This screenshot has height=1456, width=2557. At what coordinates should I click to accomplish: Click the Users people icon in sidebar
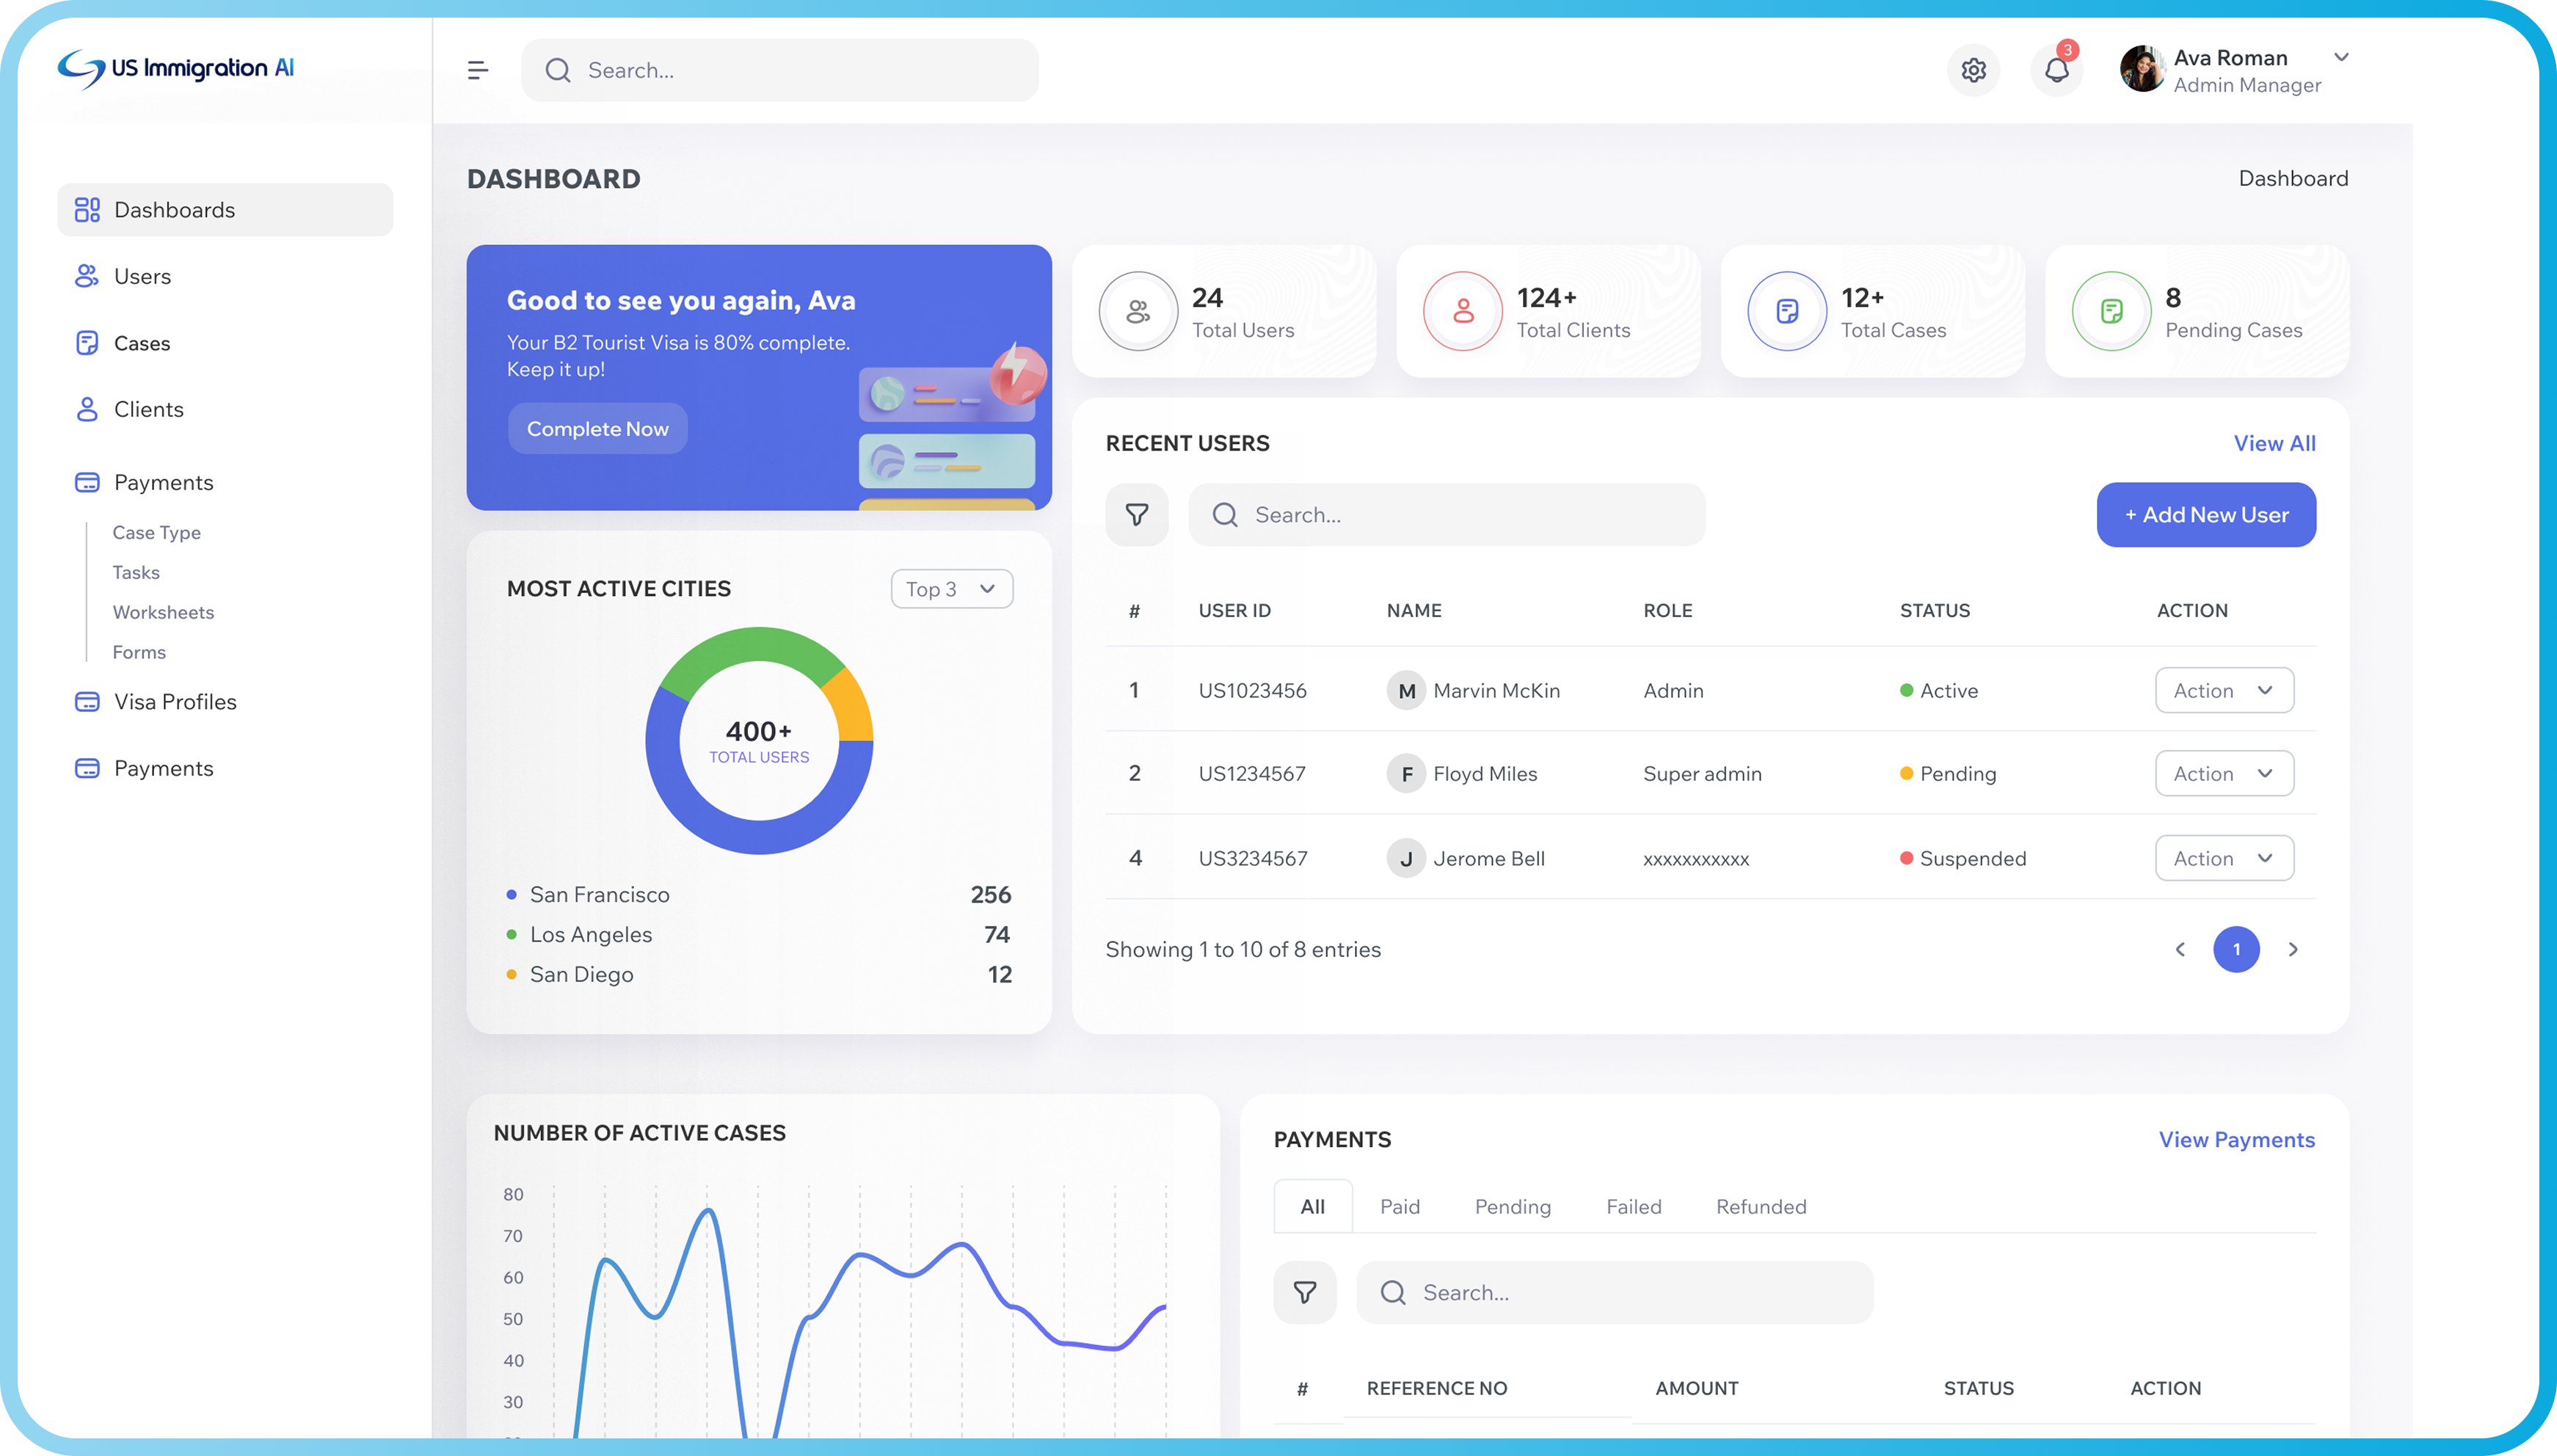87,276
